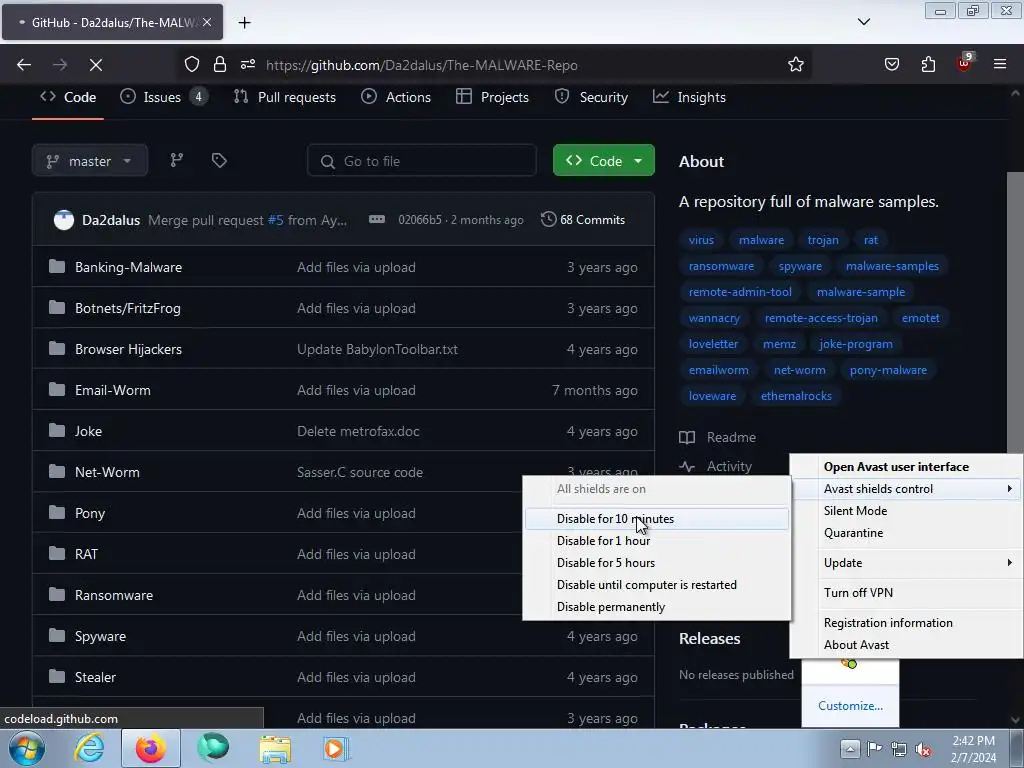Open a new tab with the plus button
1024x768 pixels.
(x=244, y=22)
